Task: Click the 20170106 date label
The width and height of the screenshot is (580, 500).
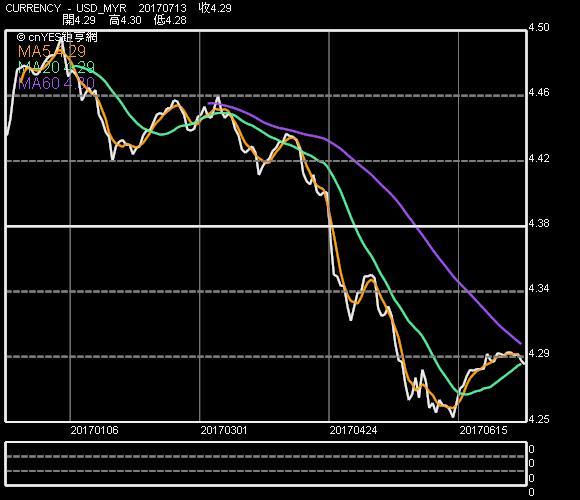Action: (94, 430)
